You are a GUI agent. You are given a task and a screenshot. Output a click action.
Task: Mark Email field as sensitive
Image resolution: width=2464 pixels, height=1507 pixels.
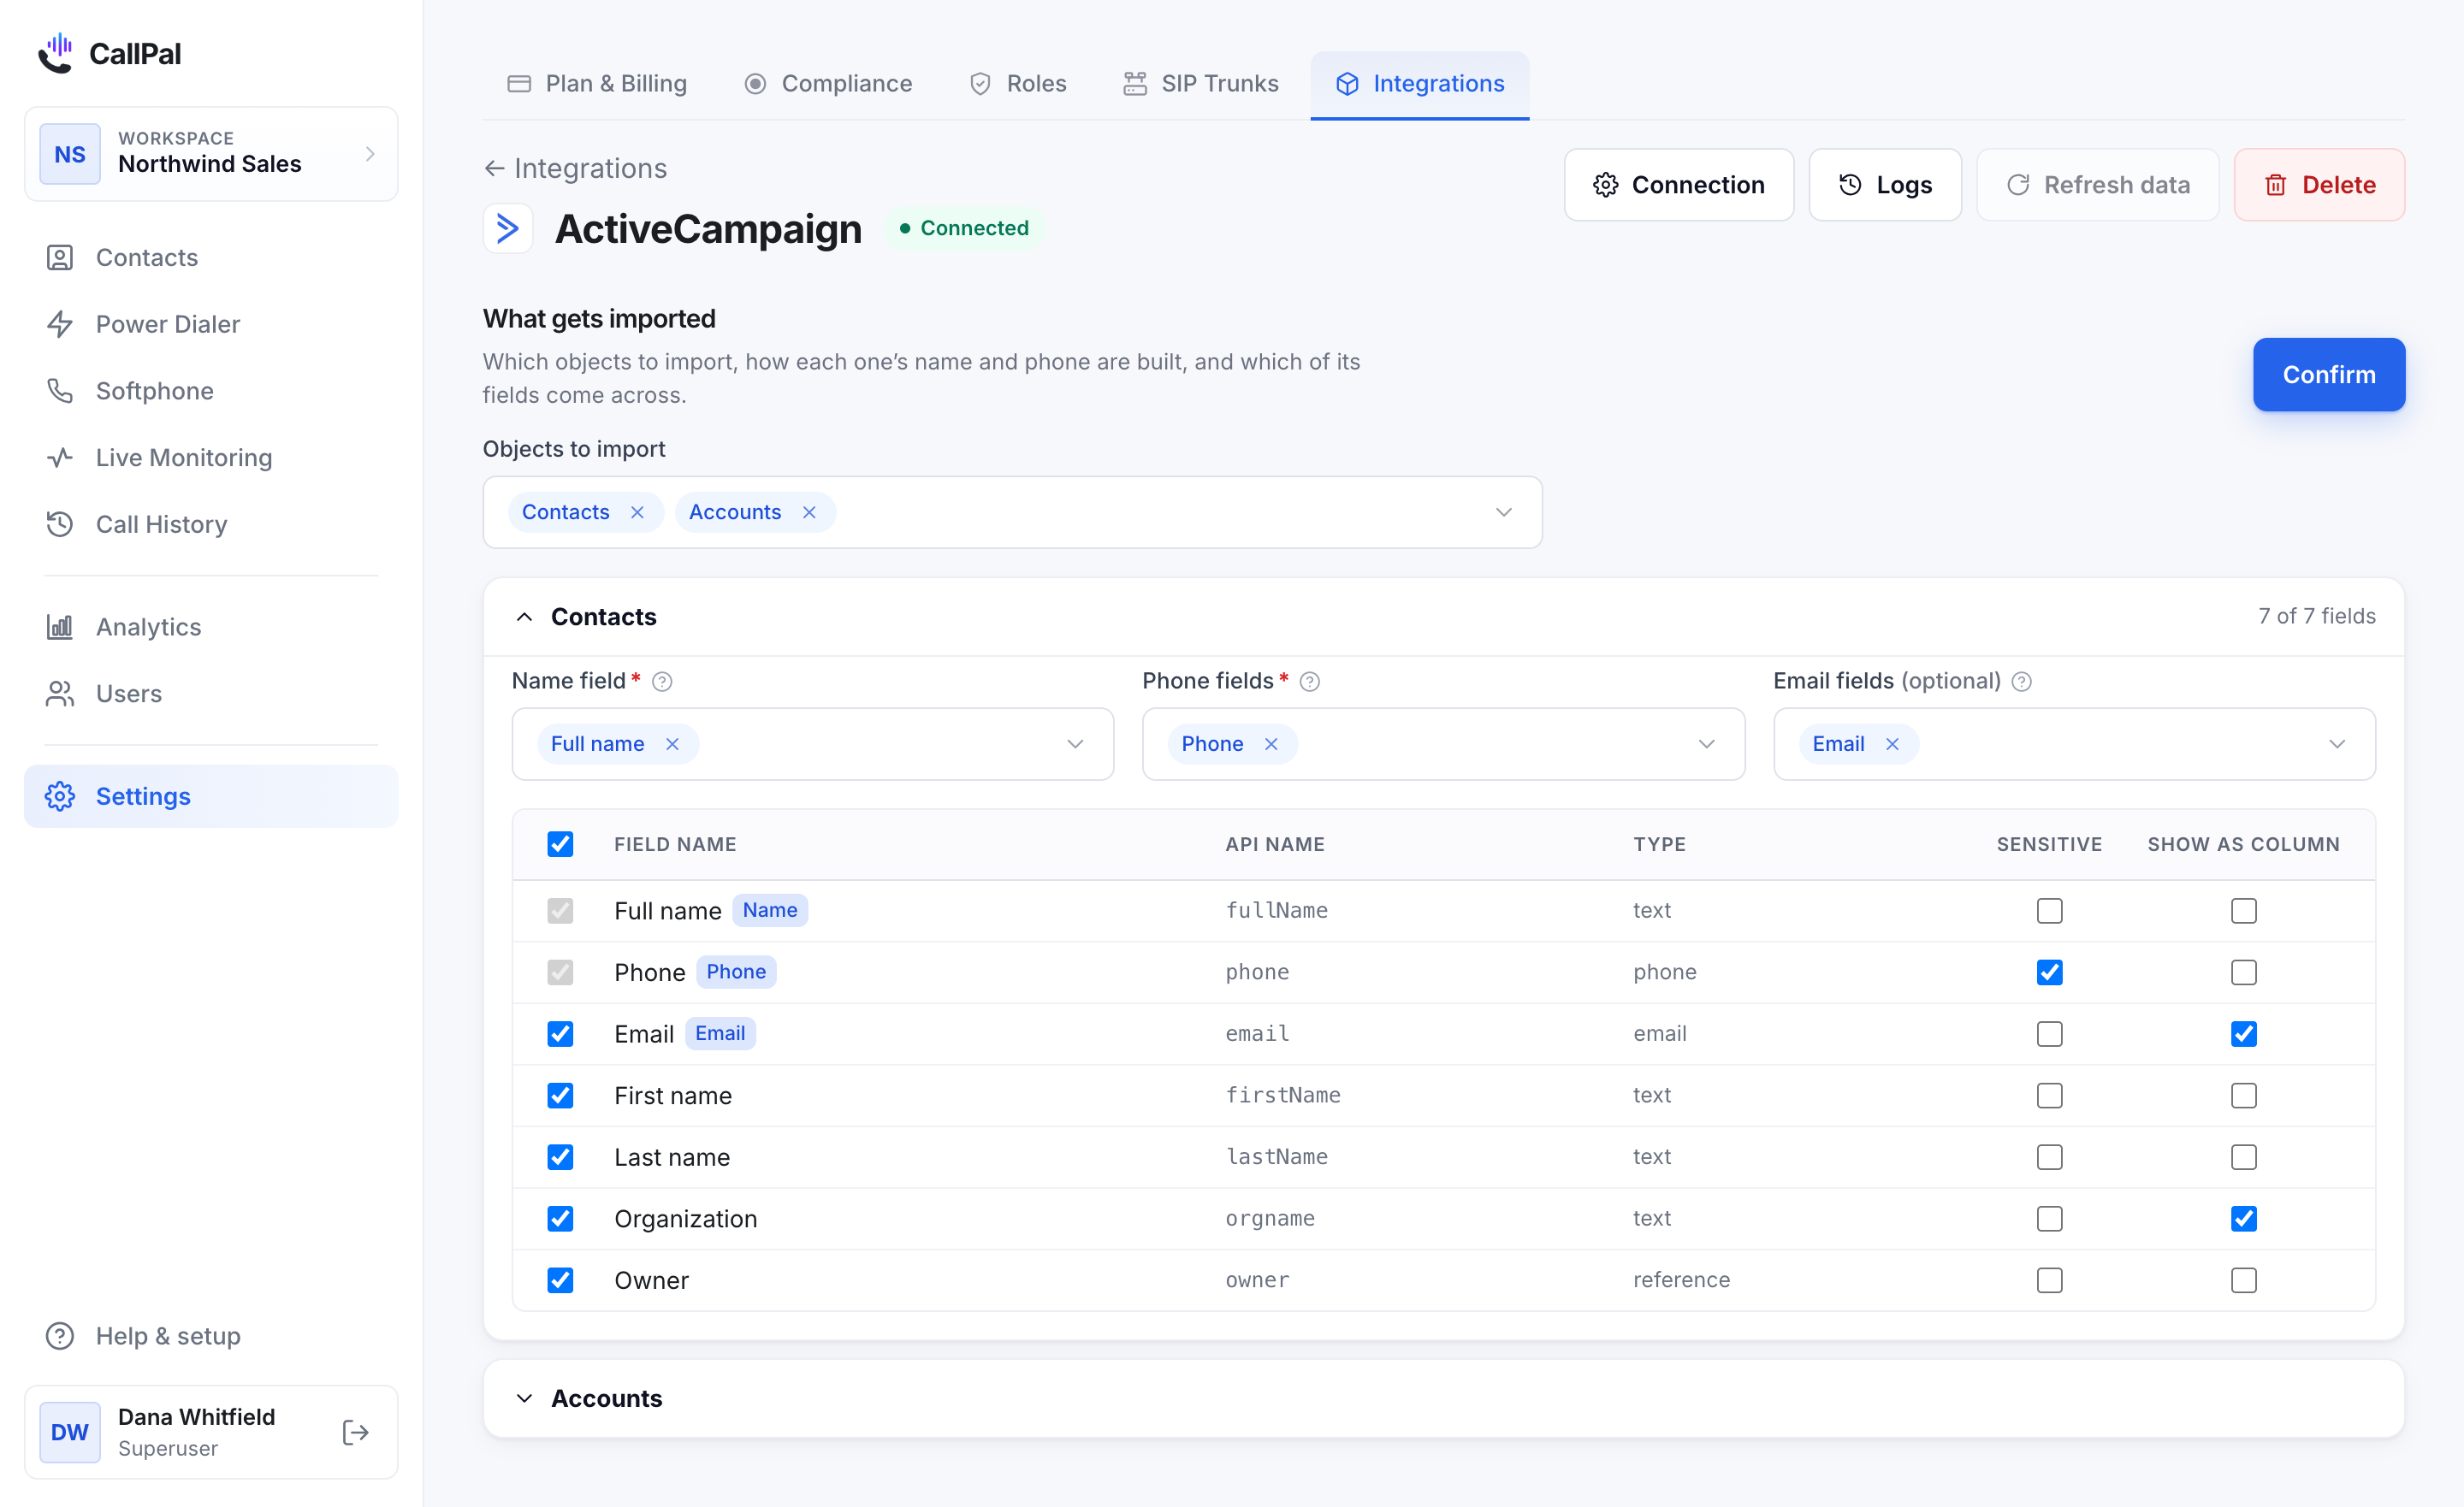2049,1034
